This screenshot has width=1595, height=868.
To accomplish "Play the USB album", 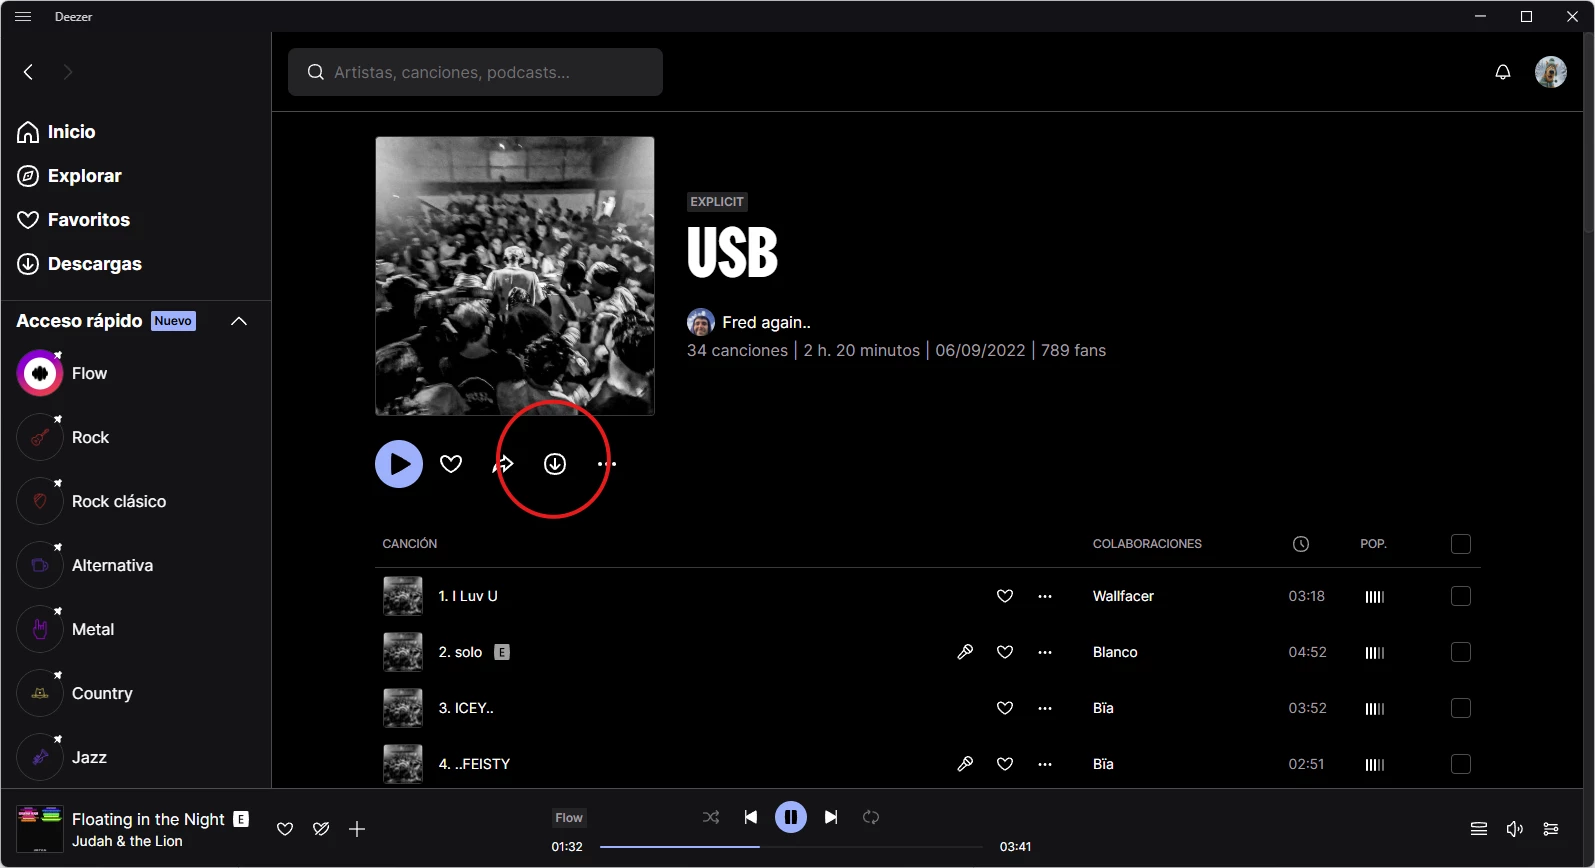I will pos(399,464).
